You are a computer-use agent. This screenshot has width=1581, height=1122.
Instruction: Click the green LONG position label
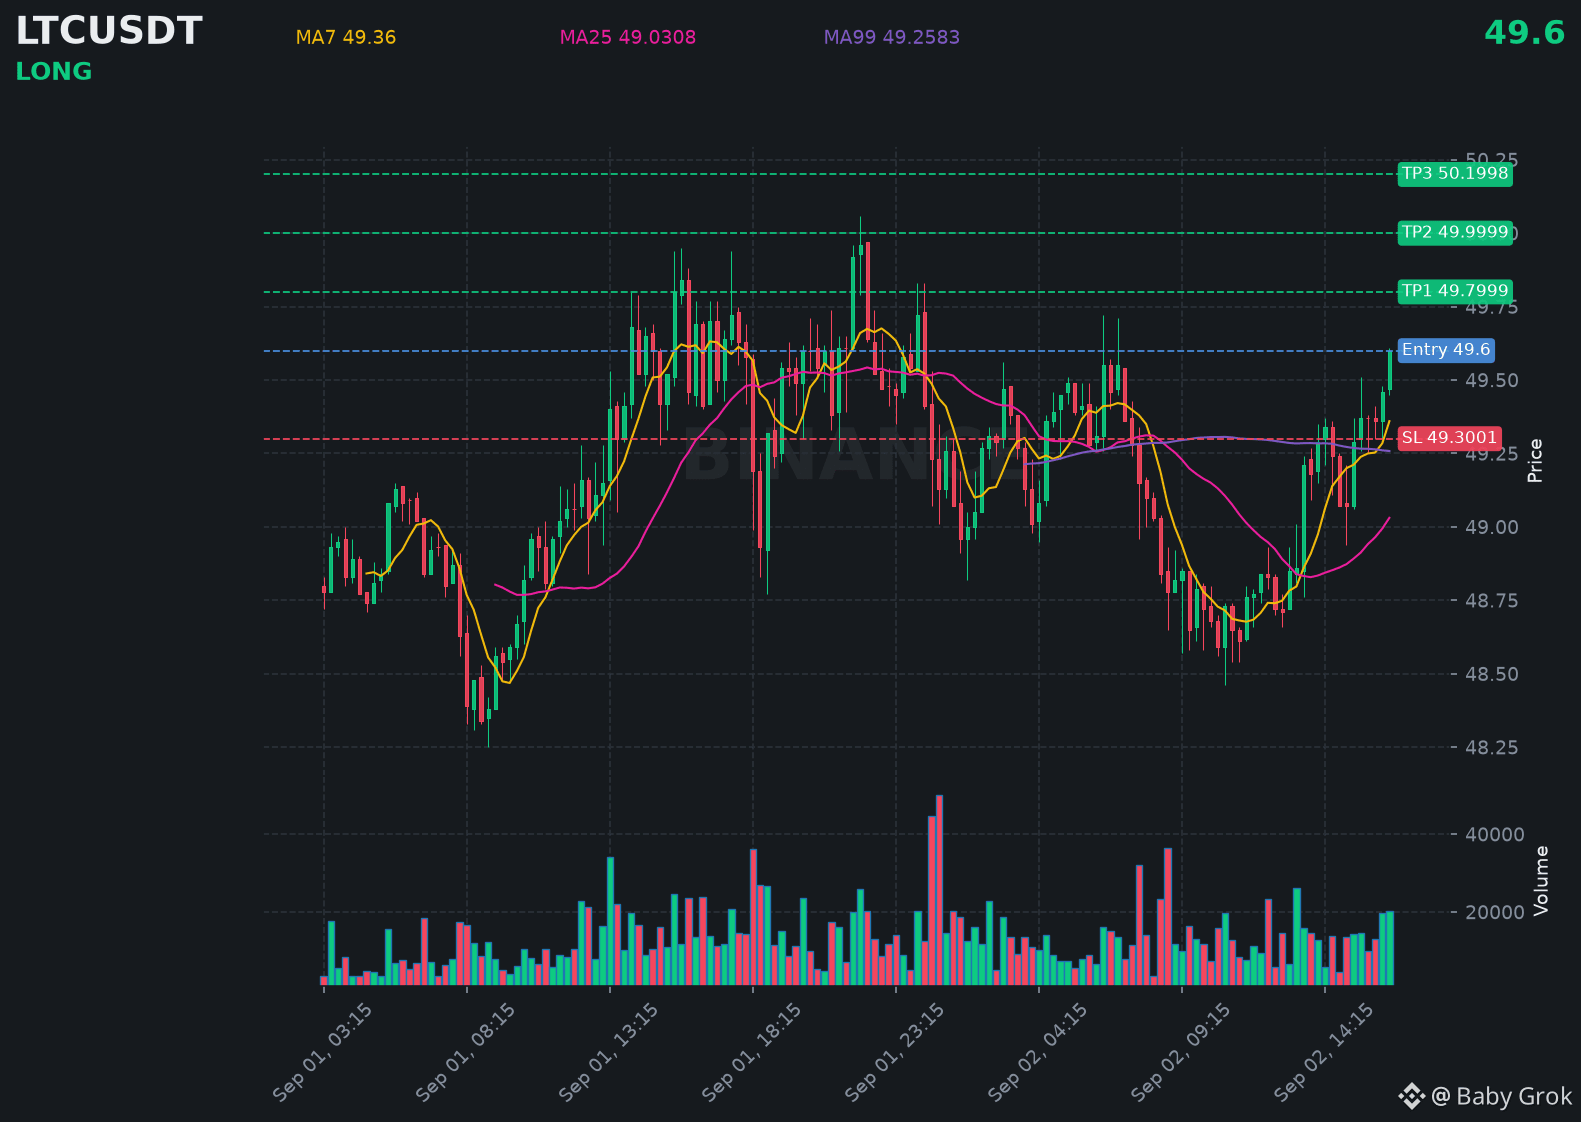[54, 72]
